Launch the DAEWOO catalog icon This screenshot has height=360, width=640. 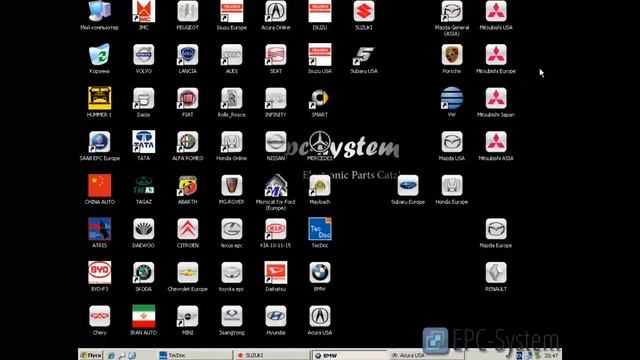(144, 229)
